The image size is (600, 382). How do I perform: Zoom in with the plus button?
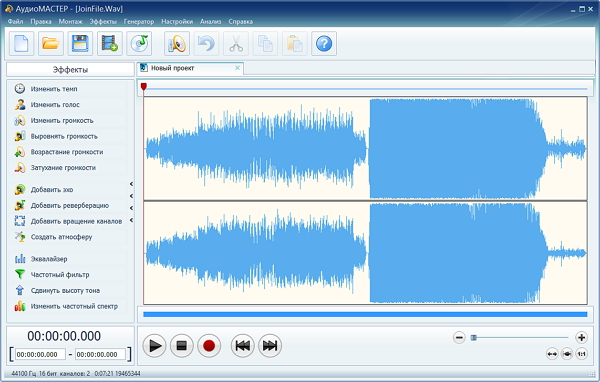[x=581, y=337]
